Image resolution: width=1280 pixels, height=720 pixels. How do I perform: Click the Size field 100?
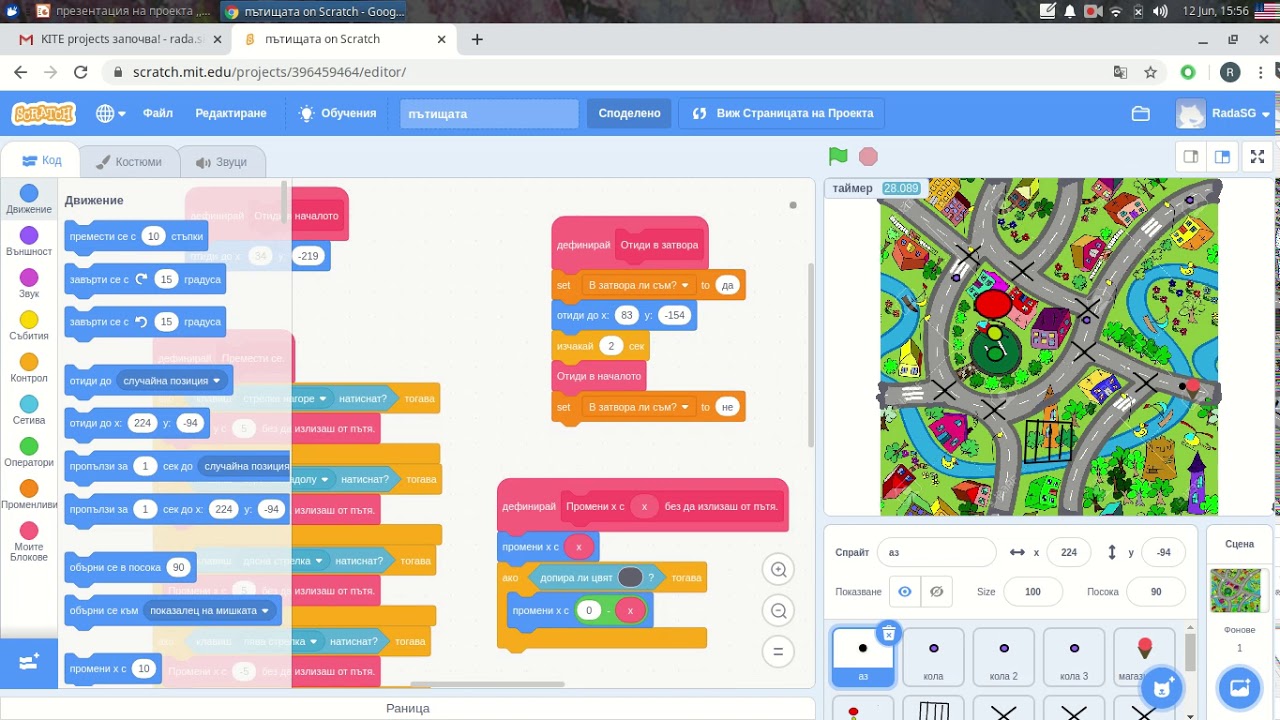click(x=1033, y=592)
